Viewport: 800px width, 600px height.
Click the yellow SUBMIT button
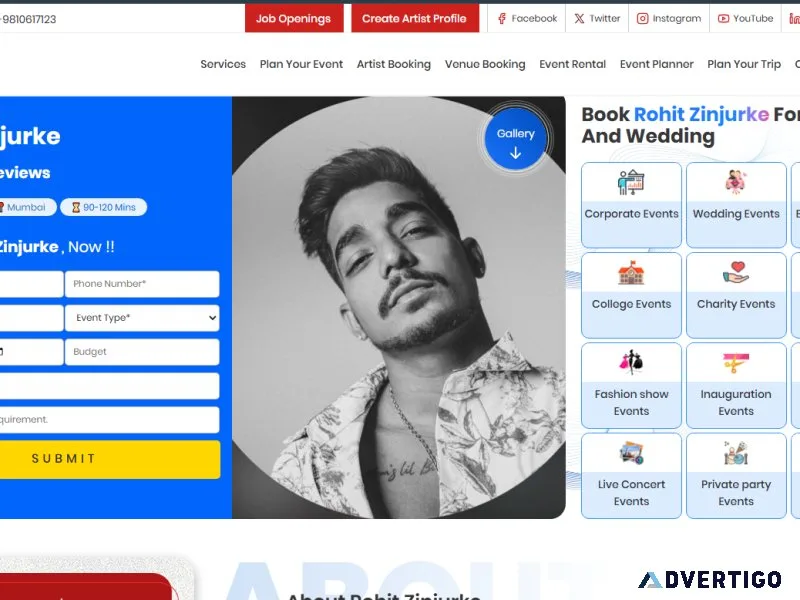(109, 459)
